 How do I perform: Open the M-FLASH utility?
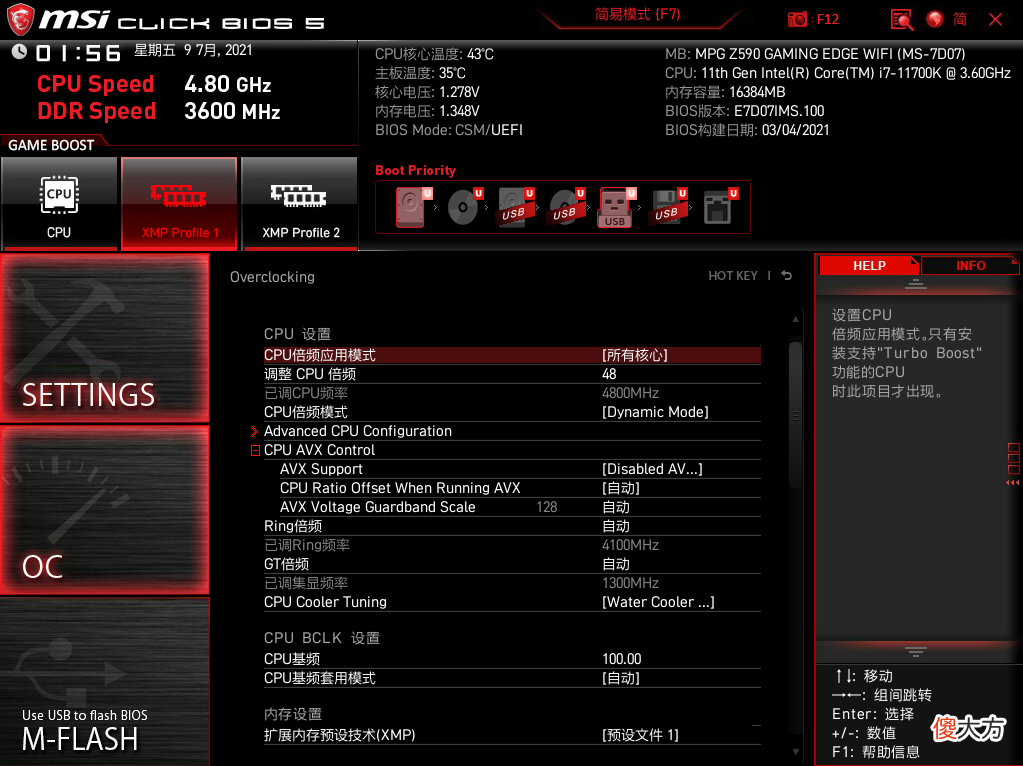click(x=104, y=682)
